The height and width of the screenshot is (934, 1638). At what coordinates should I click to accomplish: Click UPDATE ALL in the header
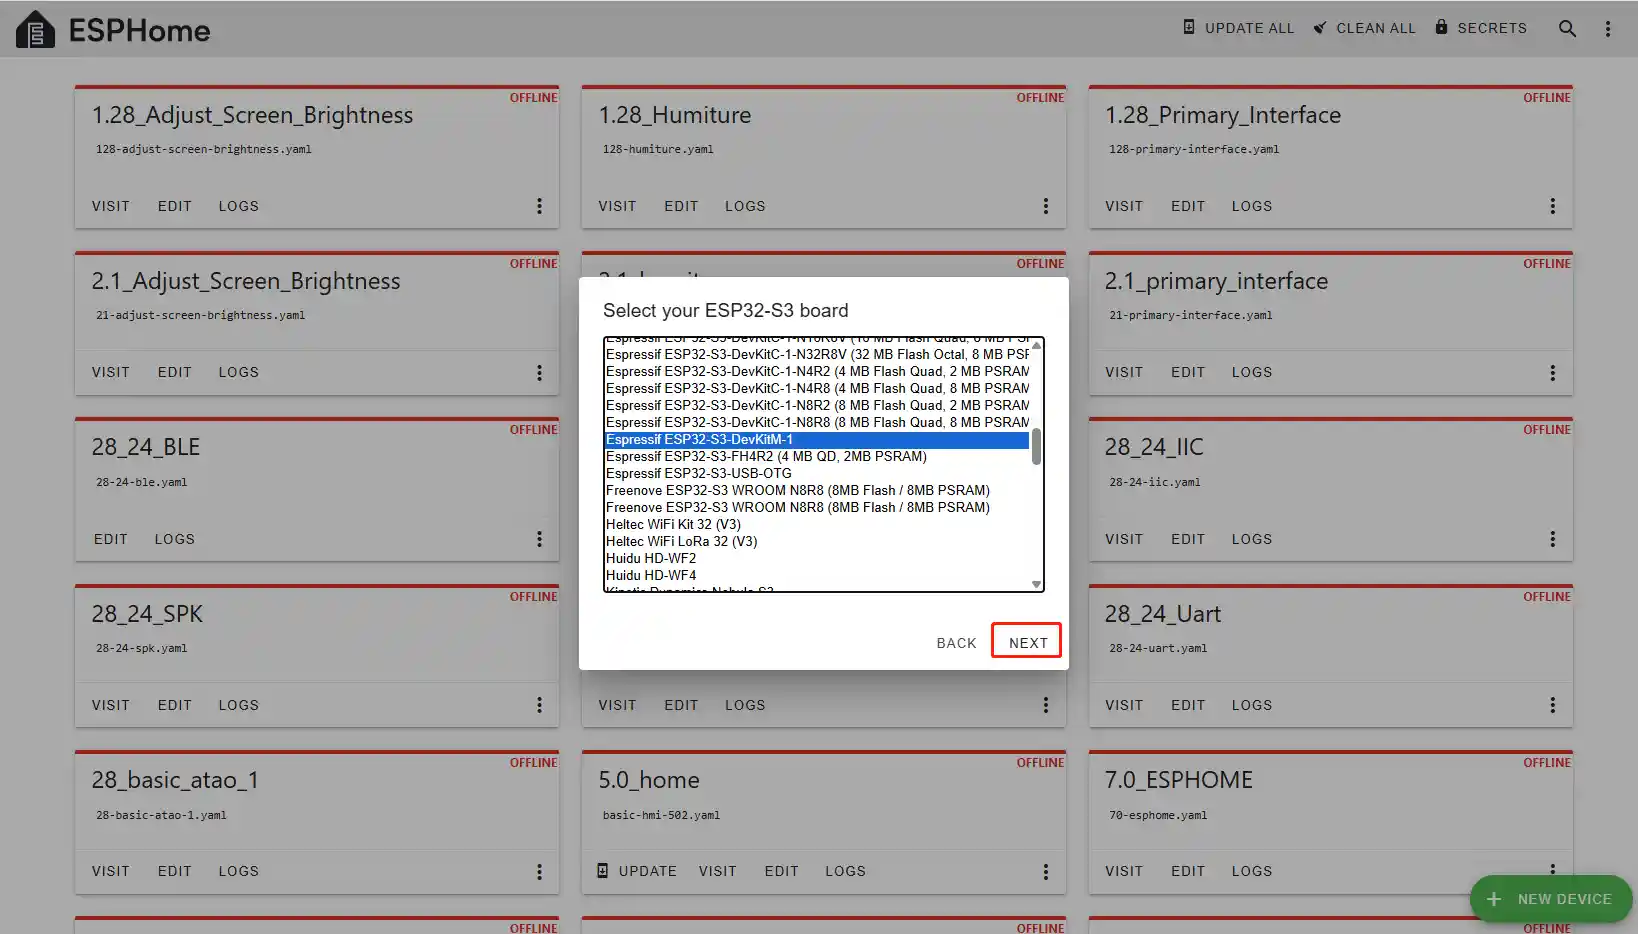point(1238,28)
